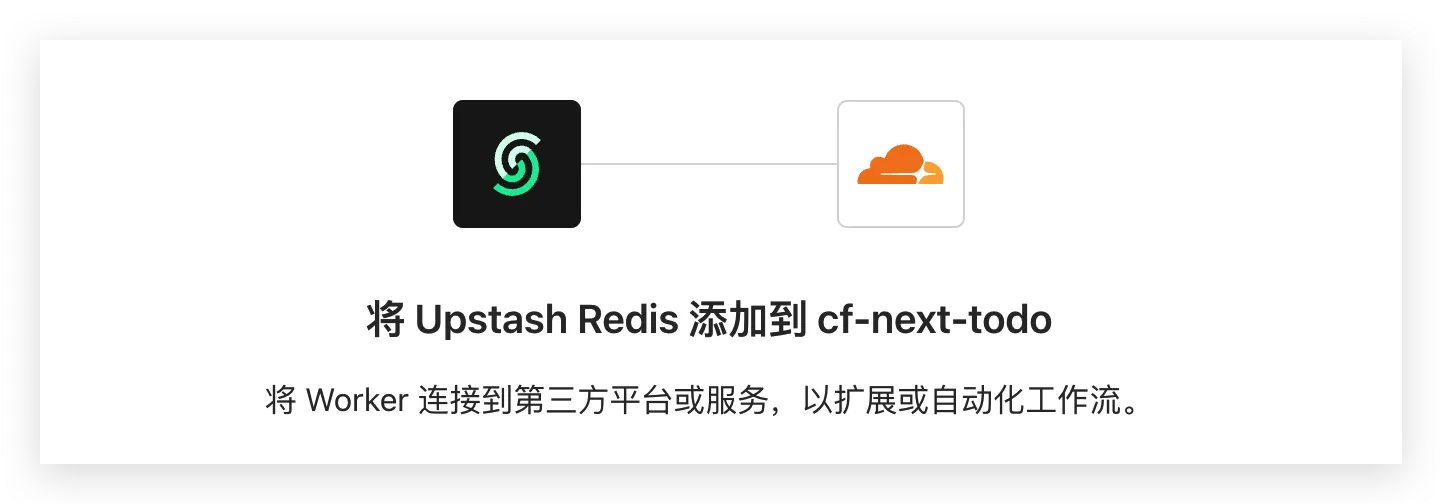Click the Upstash Redis logo tile
The image size is (1442, 504).
tap(517, 164)
